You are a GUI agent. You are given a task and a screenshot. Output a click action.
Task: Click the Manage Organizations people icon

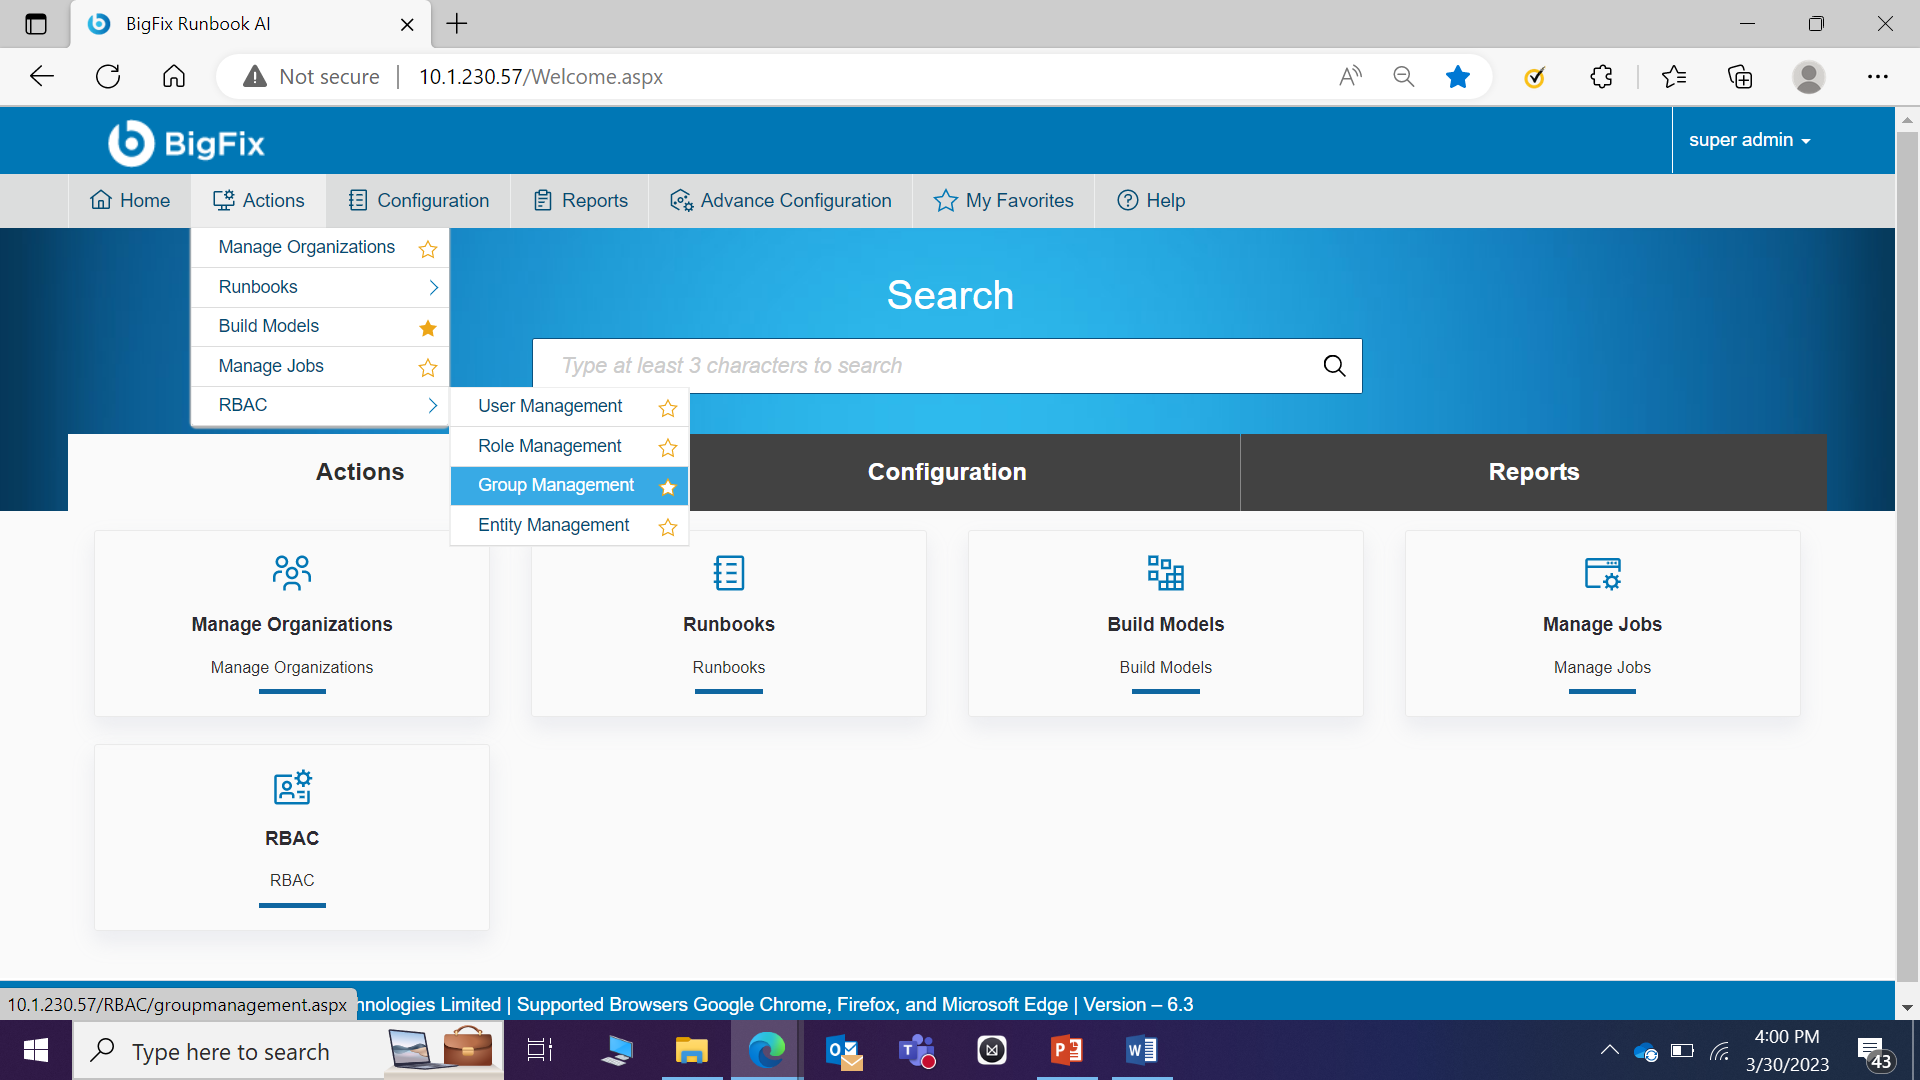[x=291, y=573]
